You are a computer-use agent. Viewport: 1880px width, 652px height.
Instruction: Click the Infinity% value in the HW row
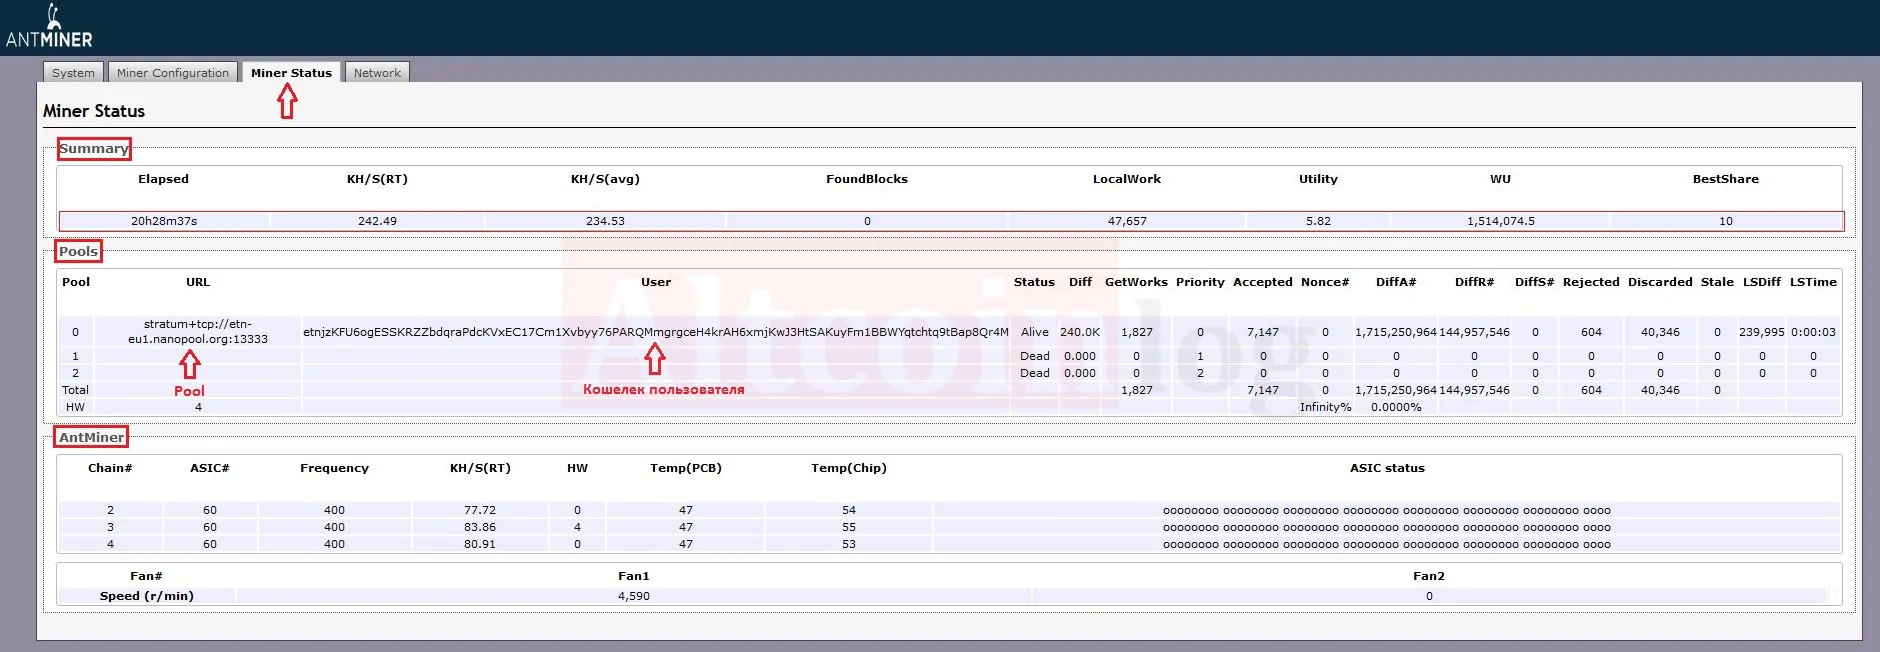tap(1325, 407)
